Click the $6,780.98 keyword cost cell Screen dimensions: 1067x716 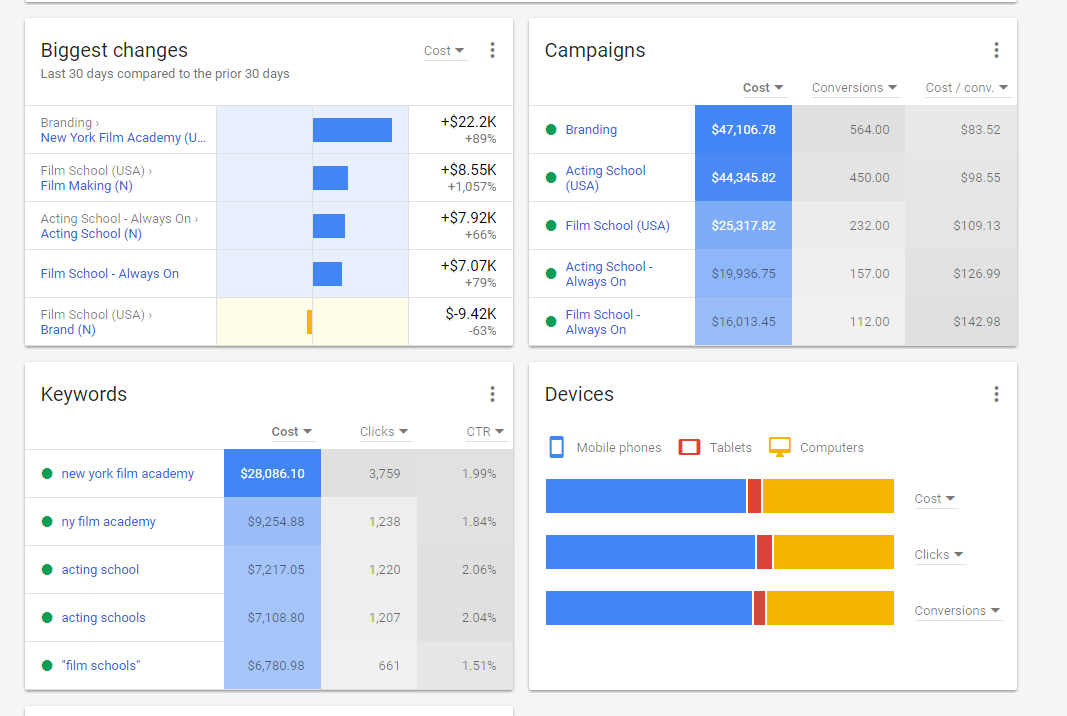pos(272,666)
